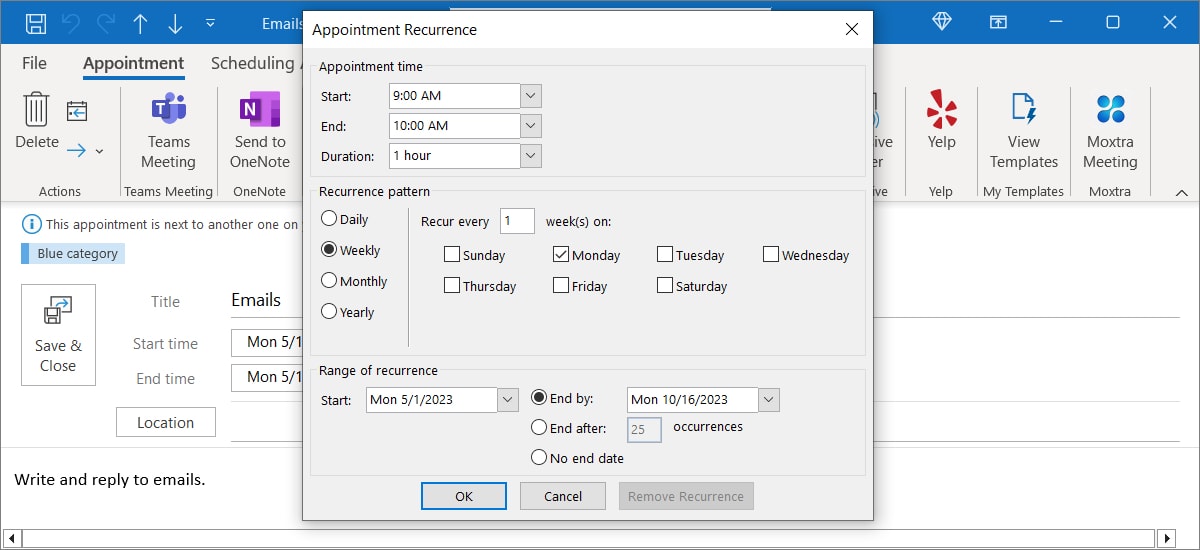Click the diamond premium icon in the title bar
Screen dimensions: 1200x550
pyautogui.click(x=941, y=22)
